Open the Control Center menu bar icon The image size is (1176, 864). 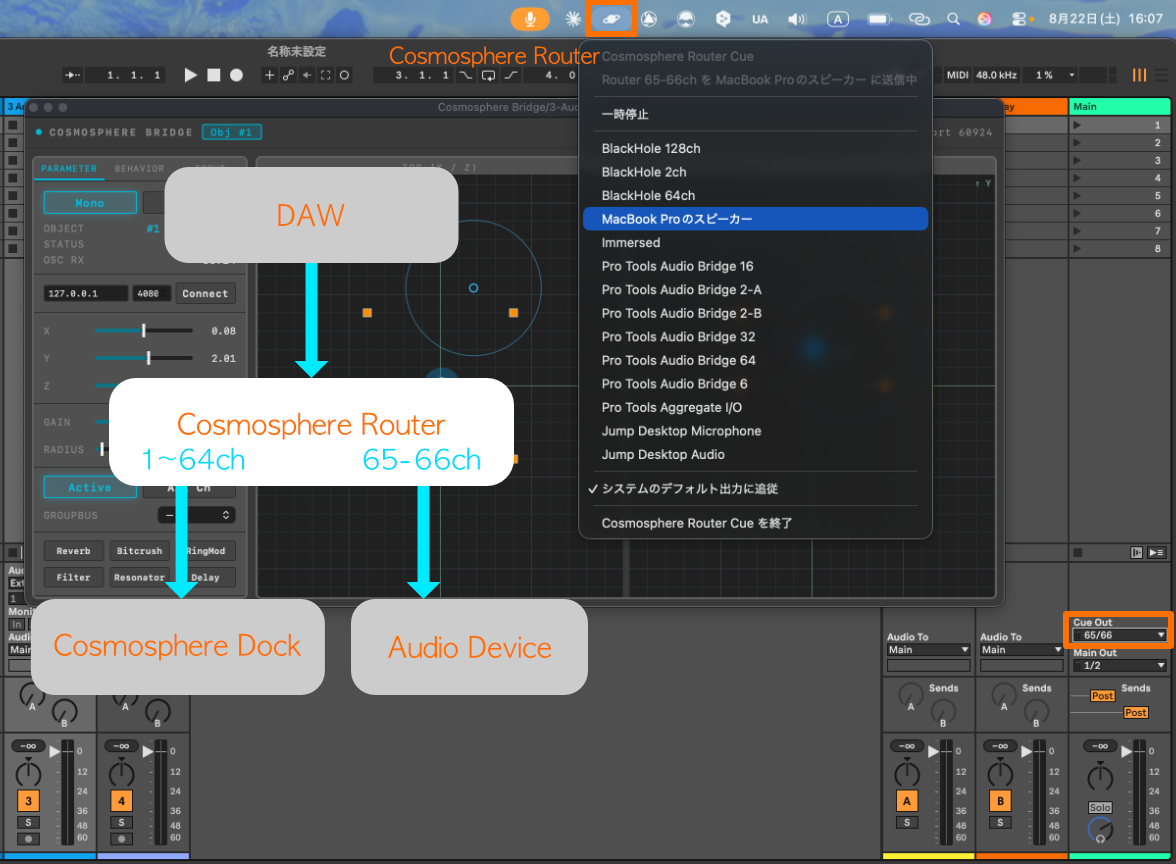click(1019, 19)
